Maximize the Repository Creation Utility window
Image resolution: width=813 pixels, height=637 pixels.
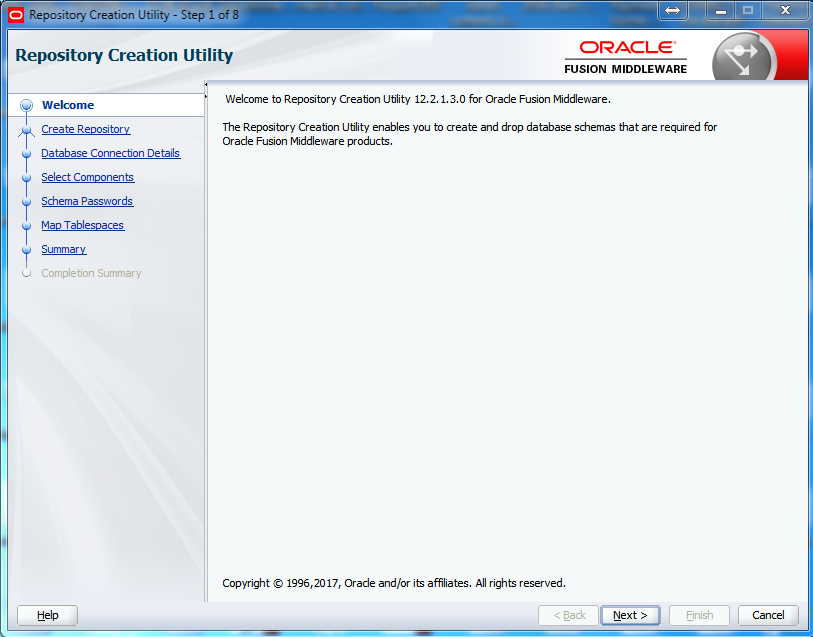(748, 10)
